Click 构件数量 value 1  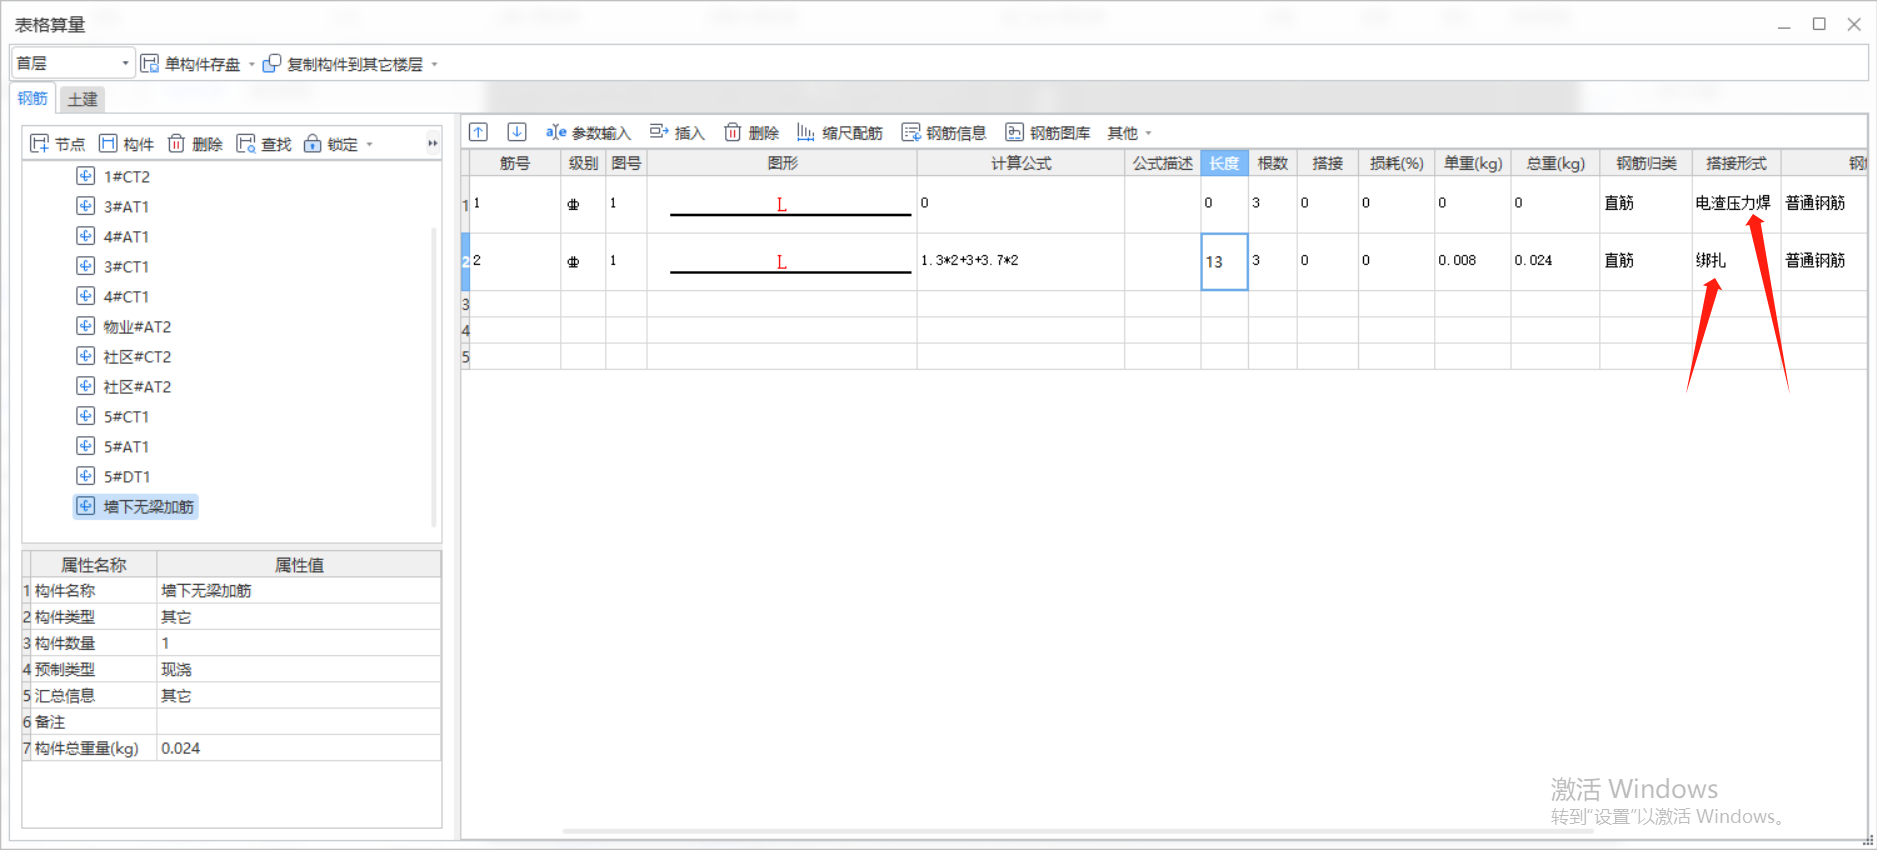pyautogui.click(x=299, y=643)
